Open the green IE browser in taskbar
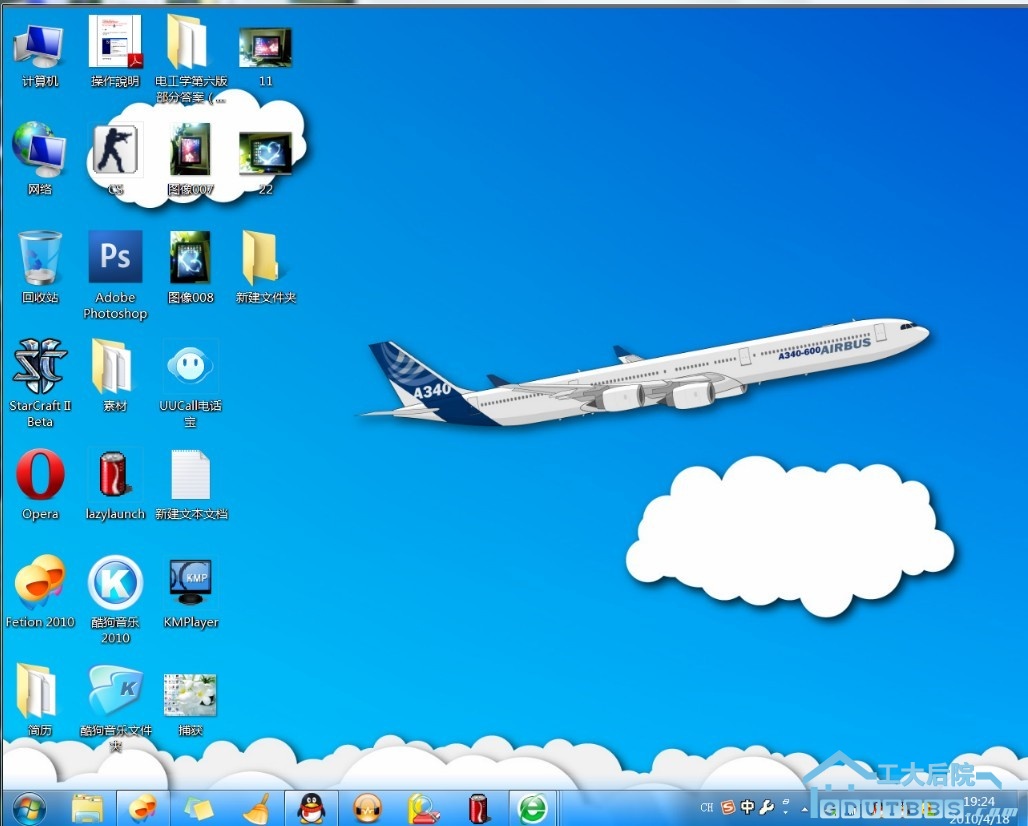 click(534, 807)
